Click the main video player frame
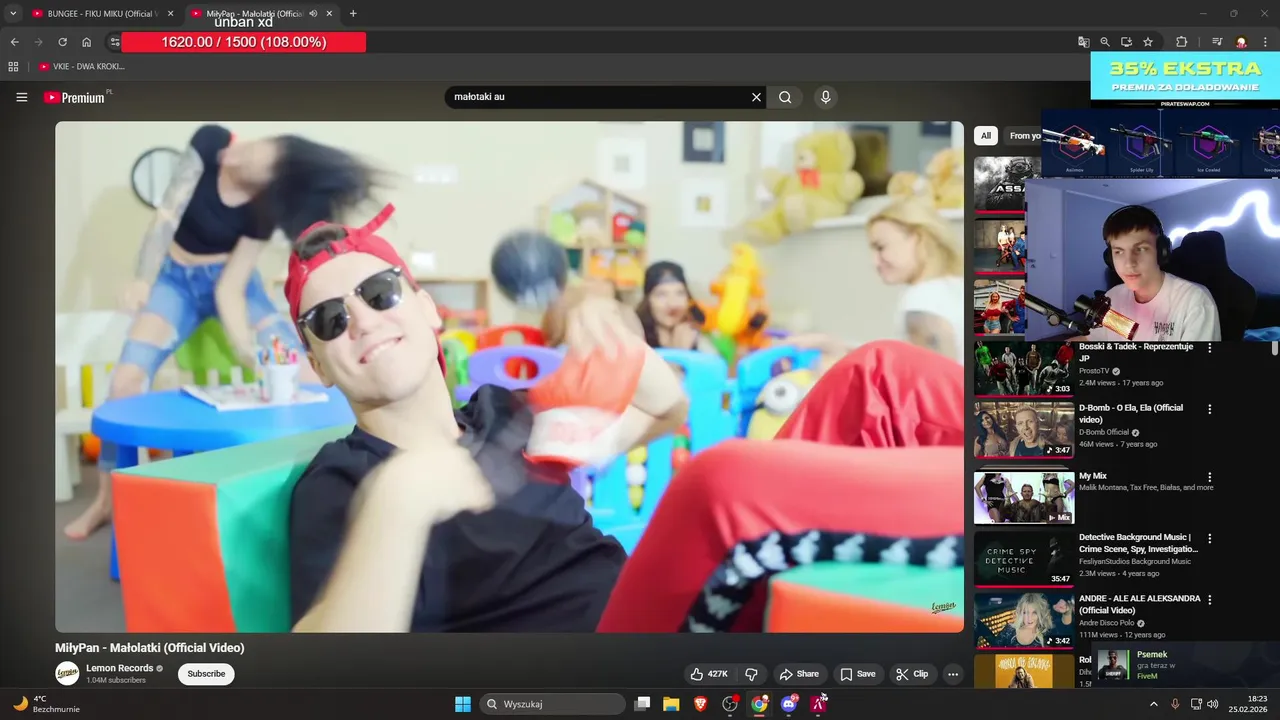Image resolution: width=1280 pixels, height=720 pixels. (x=509, y=377)
